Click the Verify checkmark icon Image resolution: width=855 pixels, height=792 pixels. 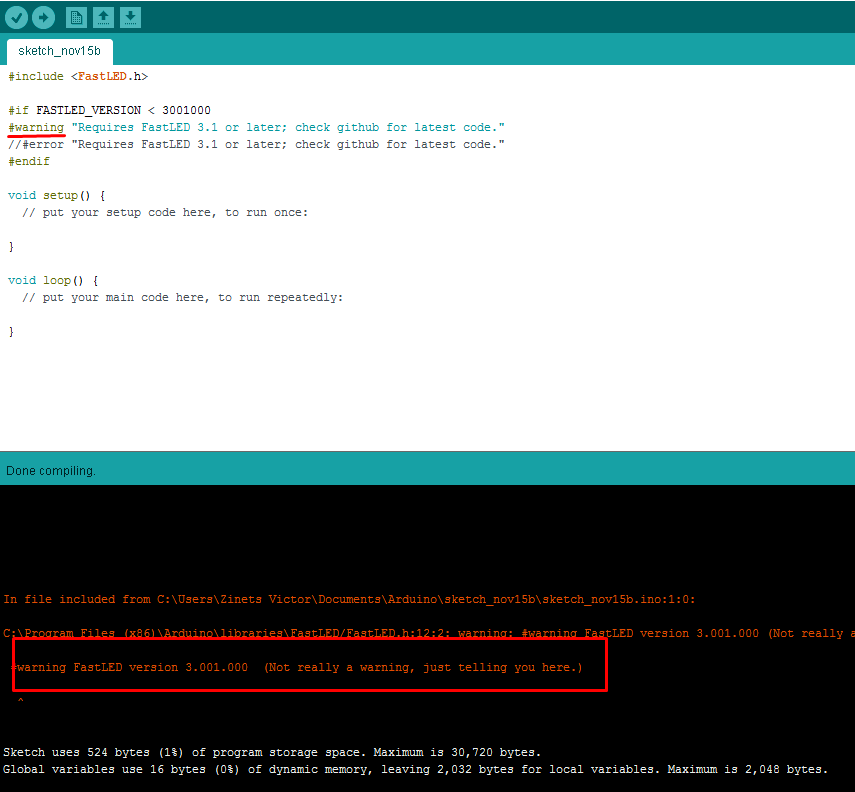(16, 17)
